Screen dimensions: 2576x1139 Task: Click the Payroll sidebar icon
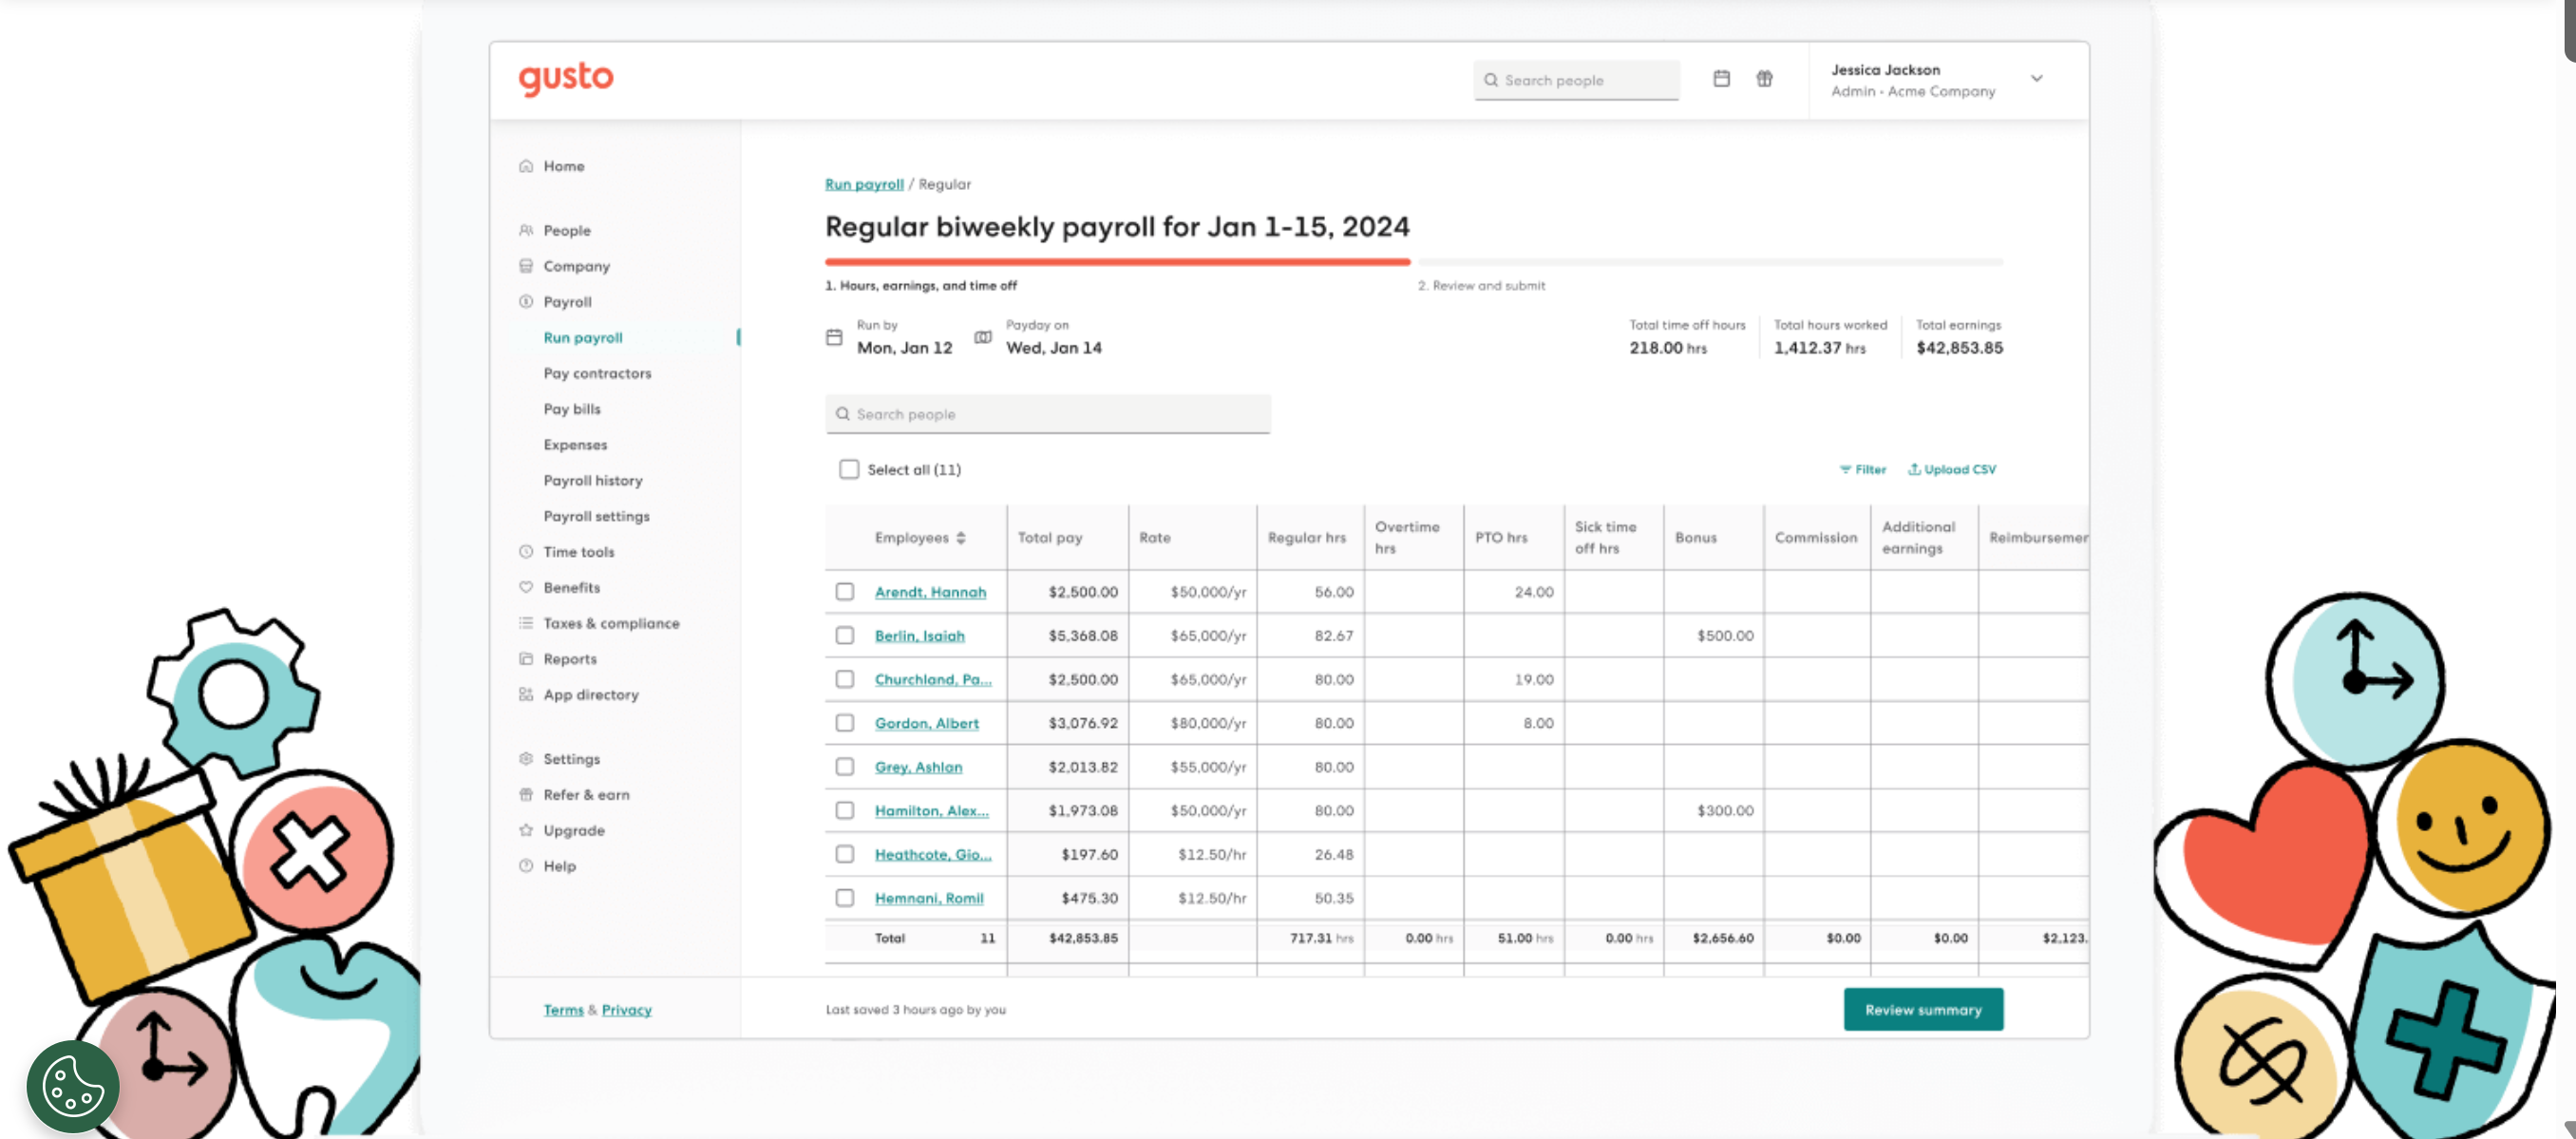pyautogui.click(x=526, y=302)
